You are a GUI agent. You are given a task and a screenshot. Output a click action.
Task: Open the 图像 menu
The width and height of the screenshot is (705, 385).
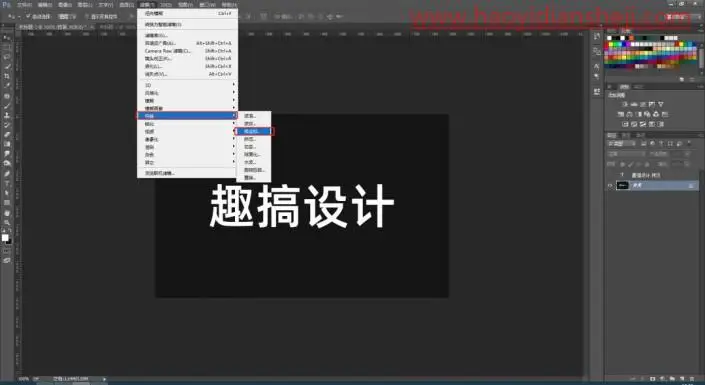point(65,5)
